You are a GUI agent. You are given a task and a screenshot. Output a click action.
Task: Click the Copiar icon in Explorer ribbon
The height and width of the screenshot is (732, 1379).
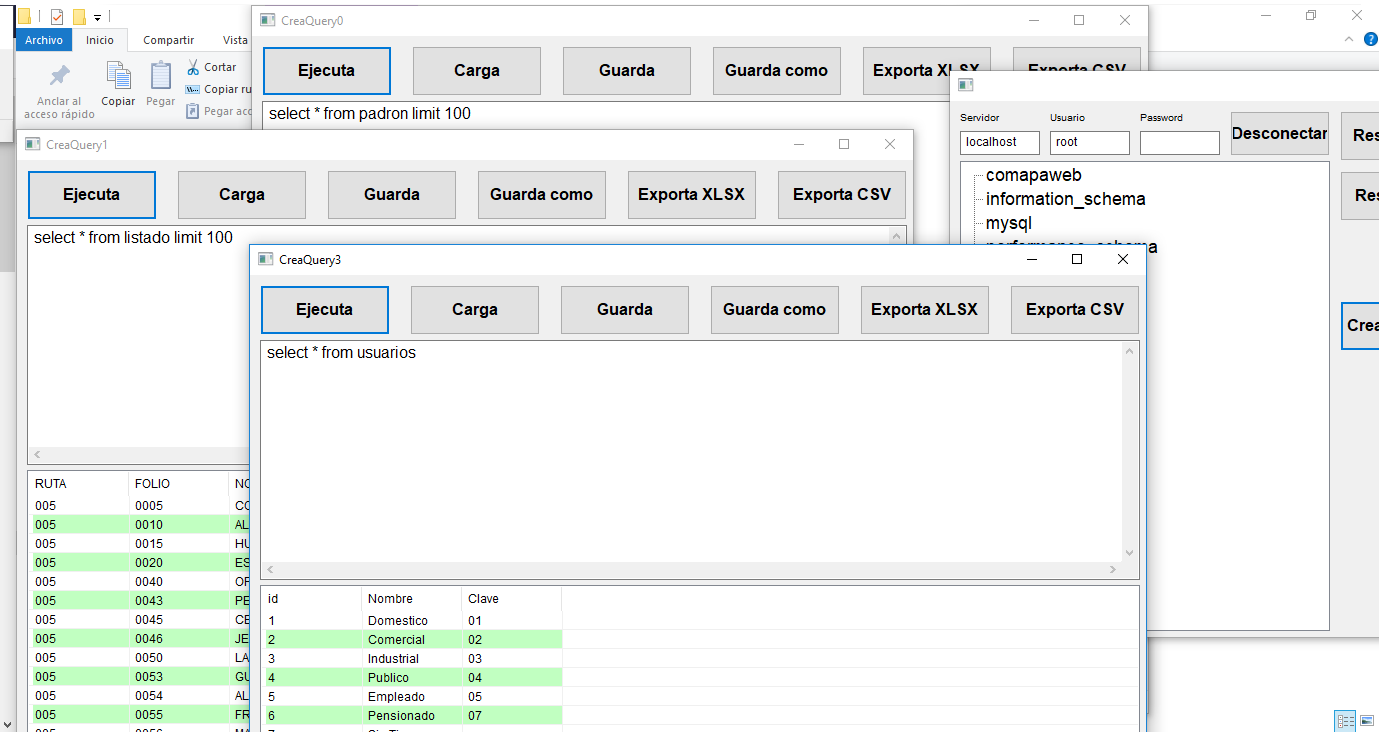[x=118, y=77]
